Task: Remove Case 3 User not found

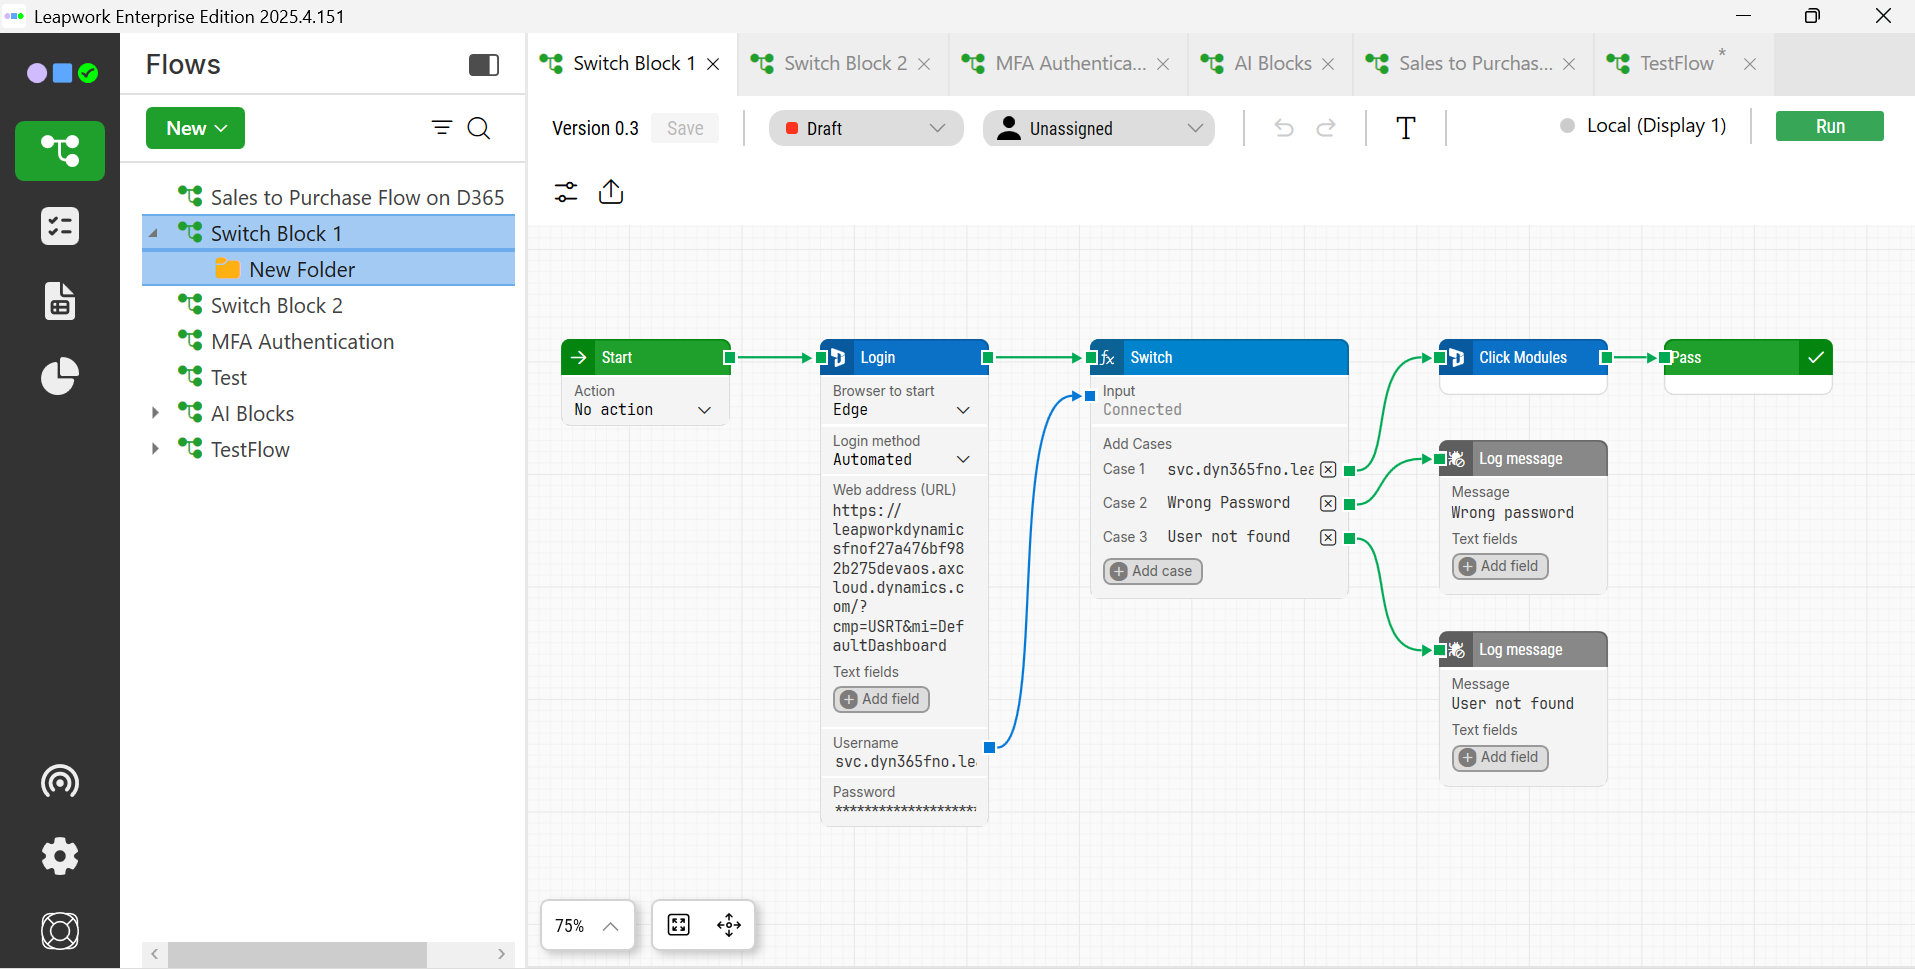Action: click(x=1328, y=537)
